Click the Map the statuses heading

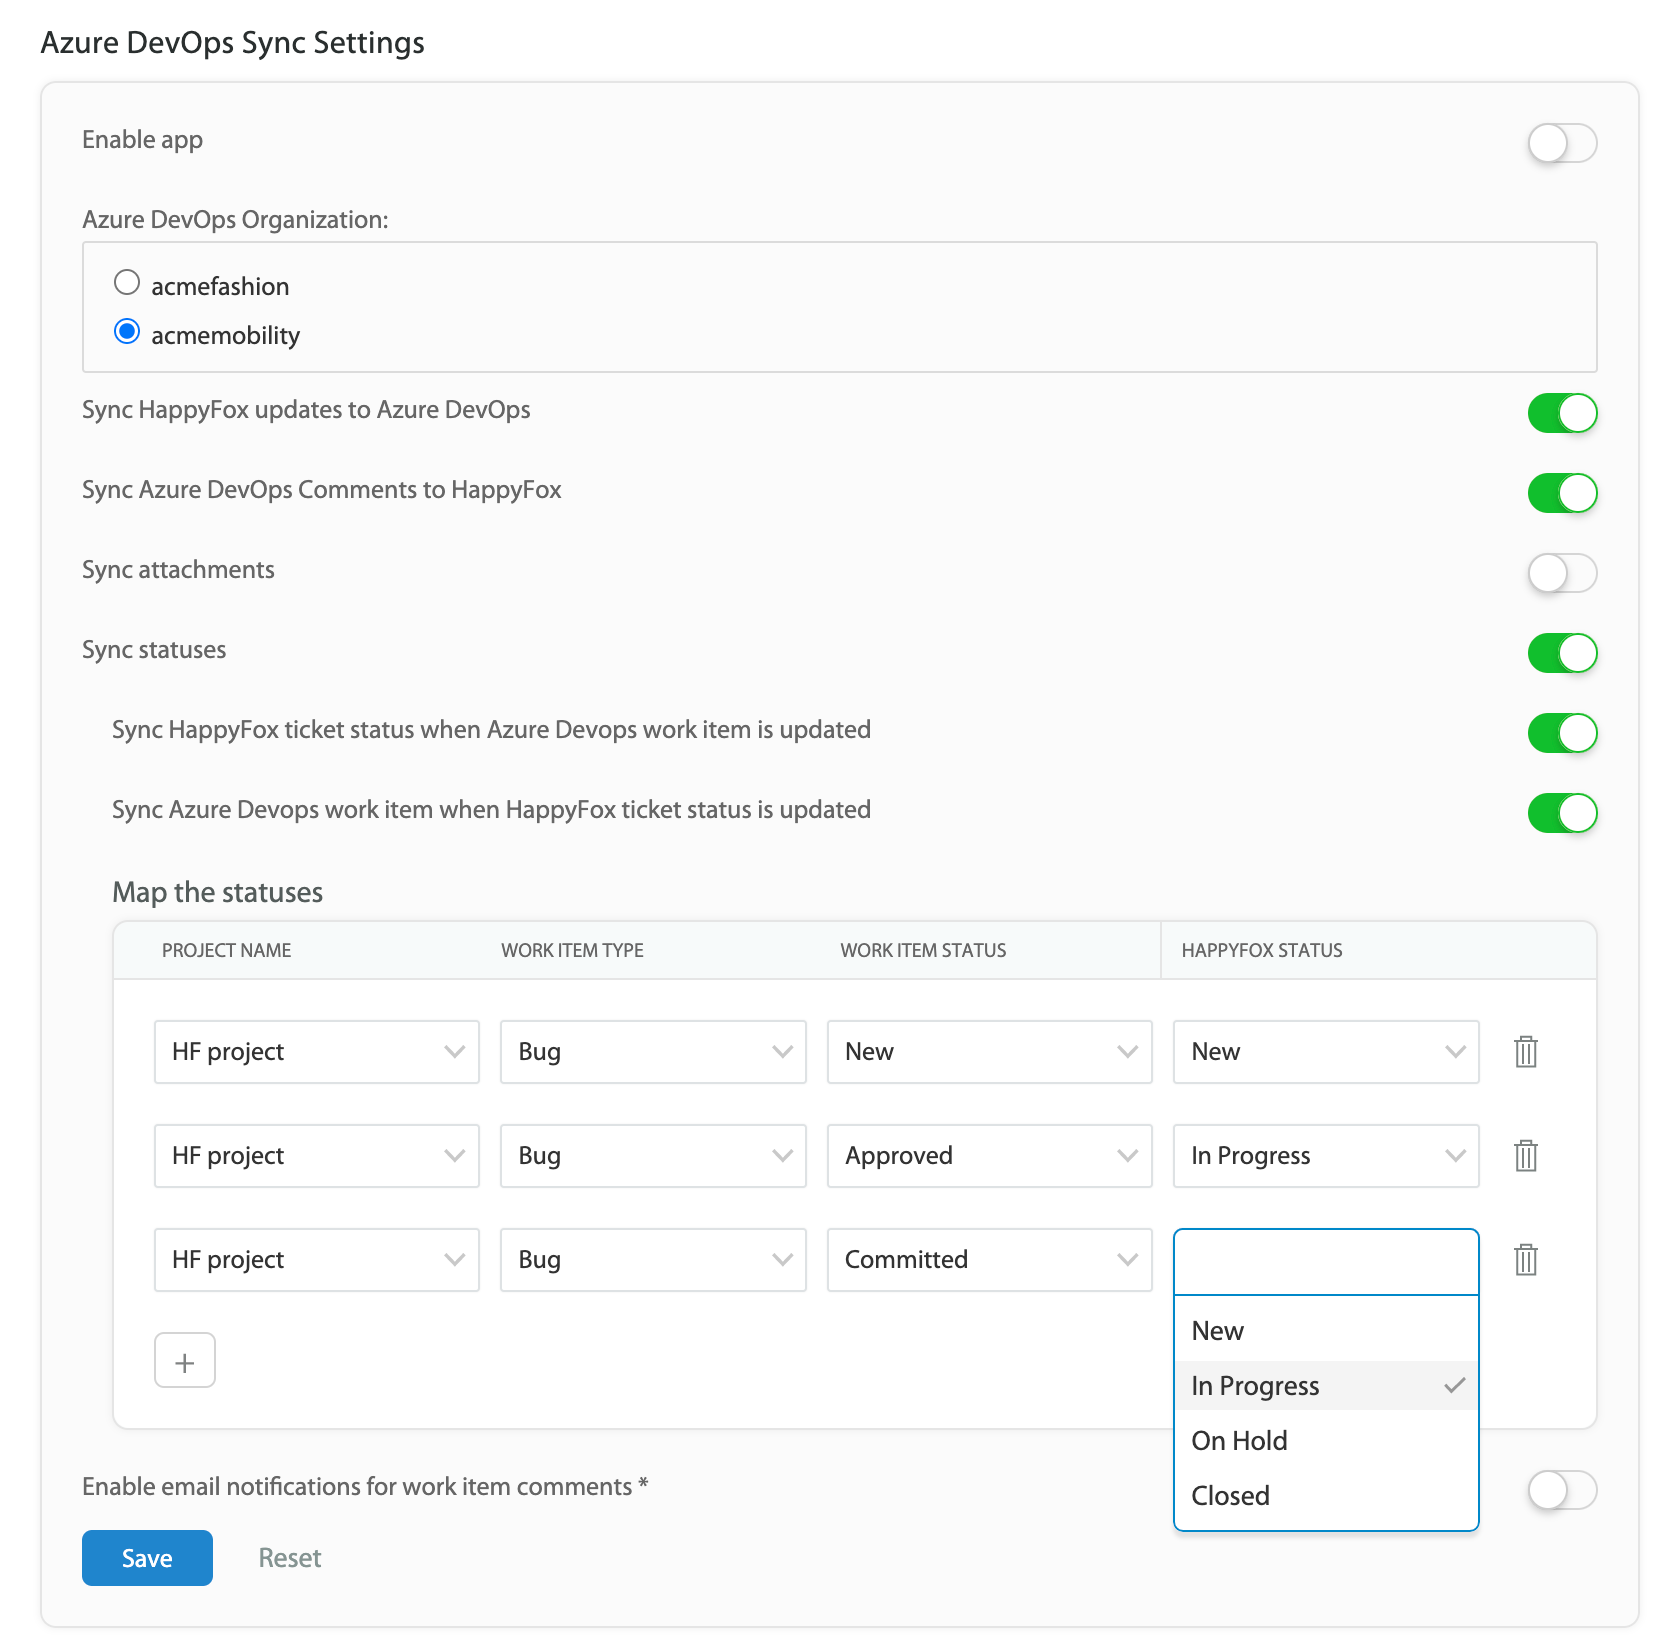[x=217, y=892]
